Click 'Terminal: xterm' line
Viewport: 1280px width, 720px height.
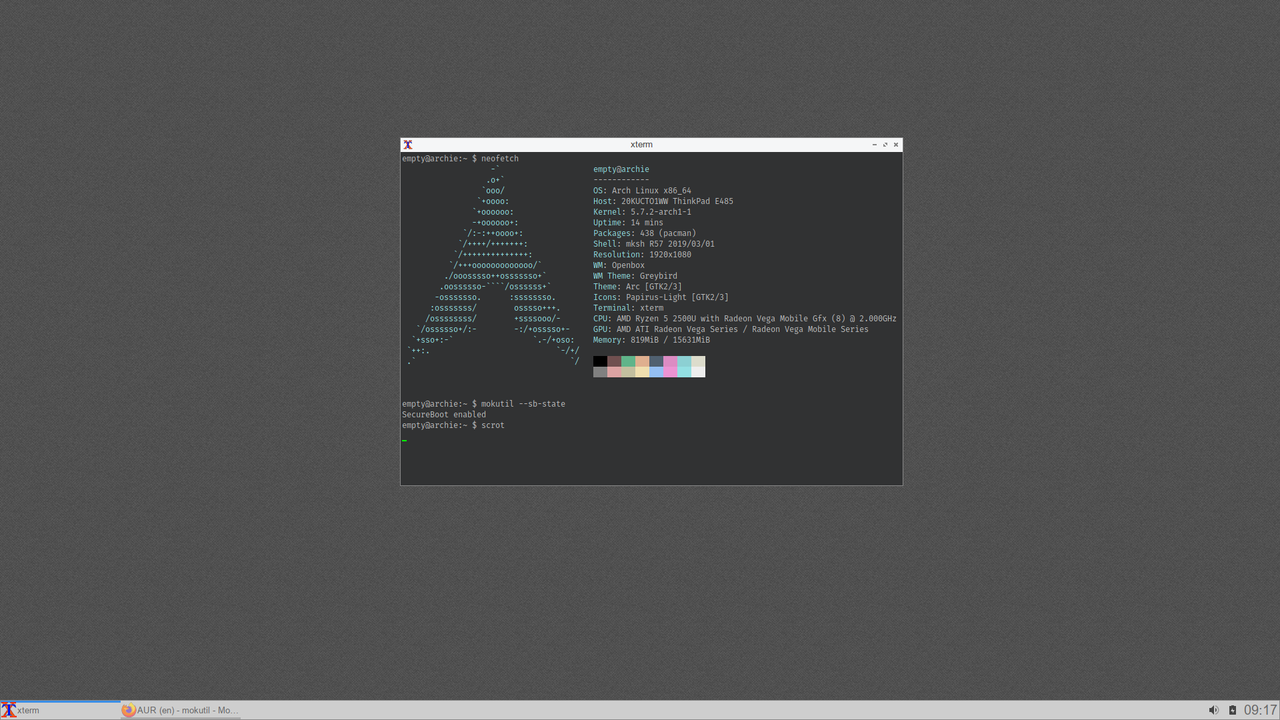point(628,308)
